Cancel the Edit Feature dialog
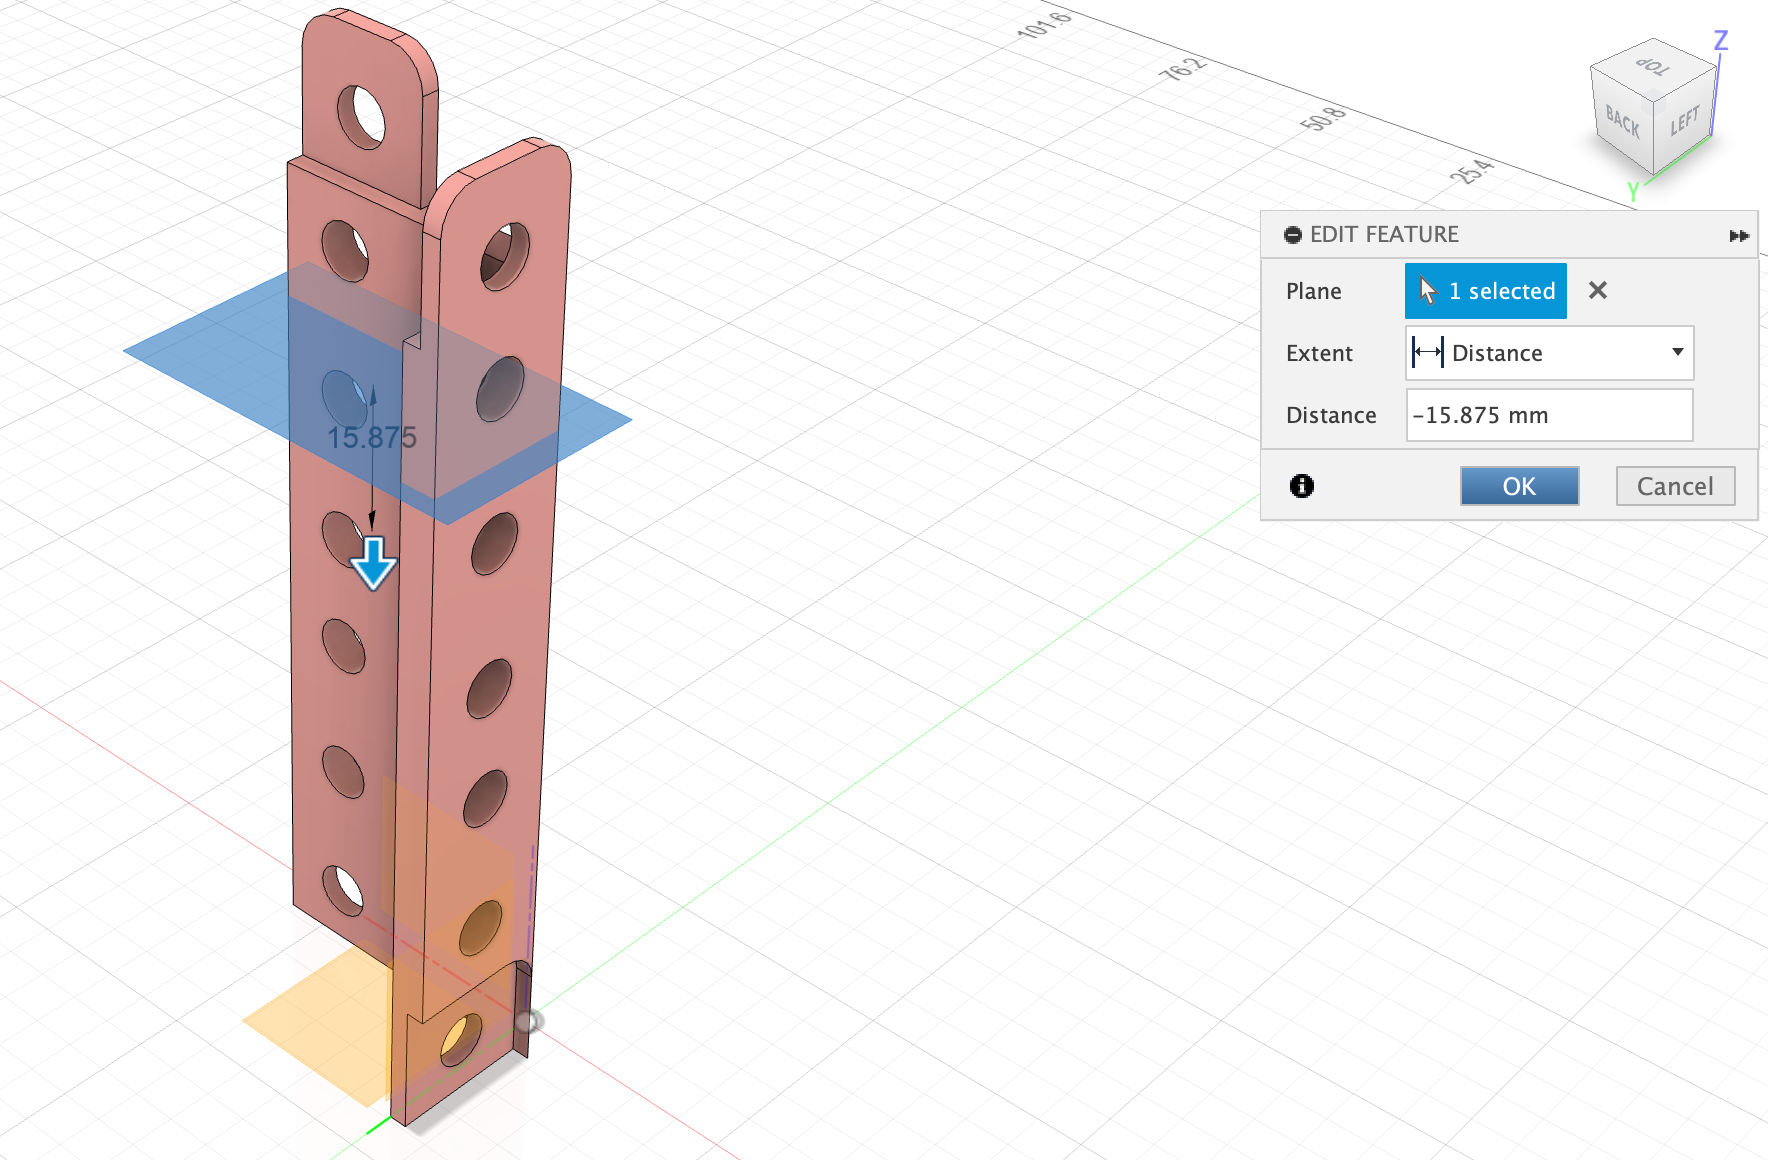Viewport: 1768px width, 1160px height. pos(1675,486)
